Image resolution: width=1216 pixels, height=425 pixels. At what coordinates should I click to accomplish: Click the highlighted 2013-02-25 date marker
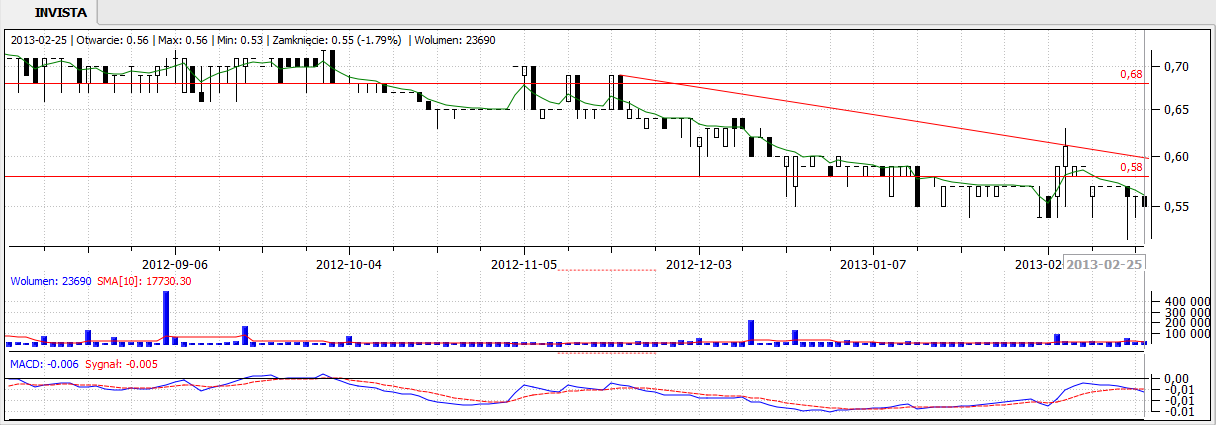pyautogui.click(x=1104, y=264)
